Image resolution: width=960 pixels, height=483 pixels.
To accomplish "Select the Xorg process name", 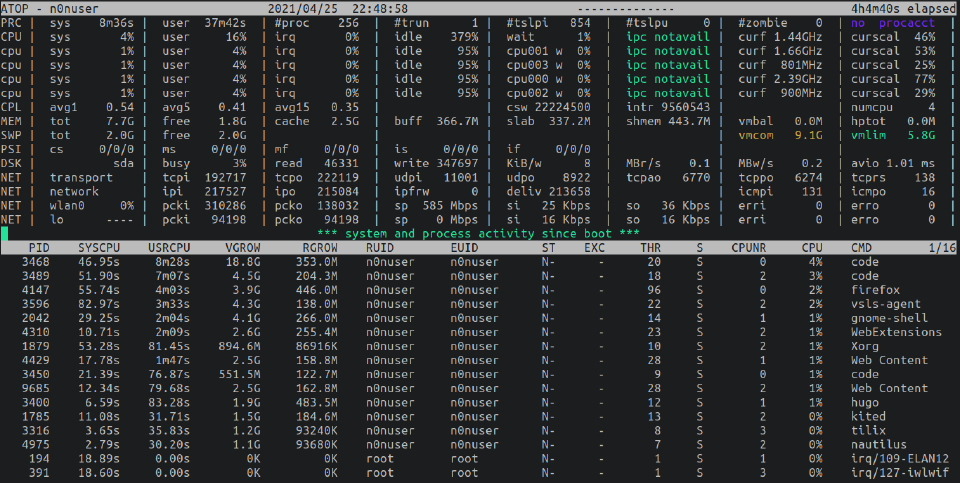I will [864, 346].
